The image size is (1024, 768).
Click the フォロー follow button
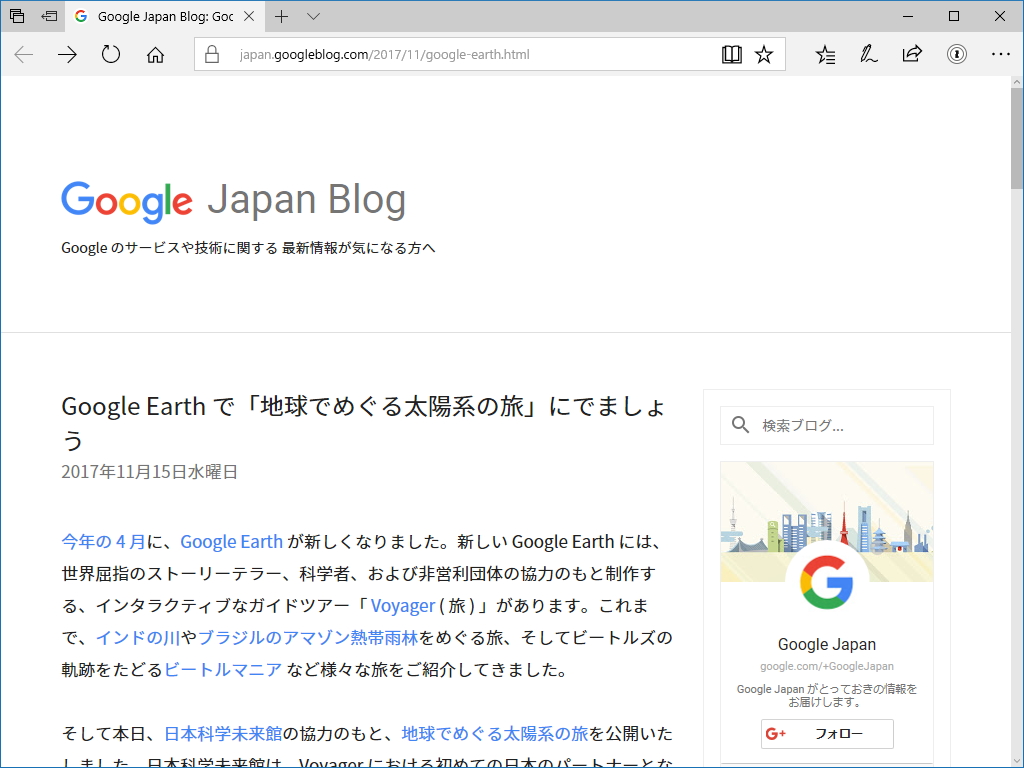click(826, 733)
